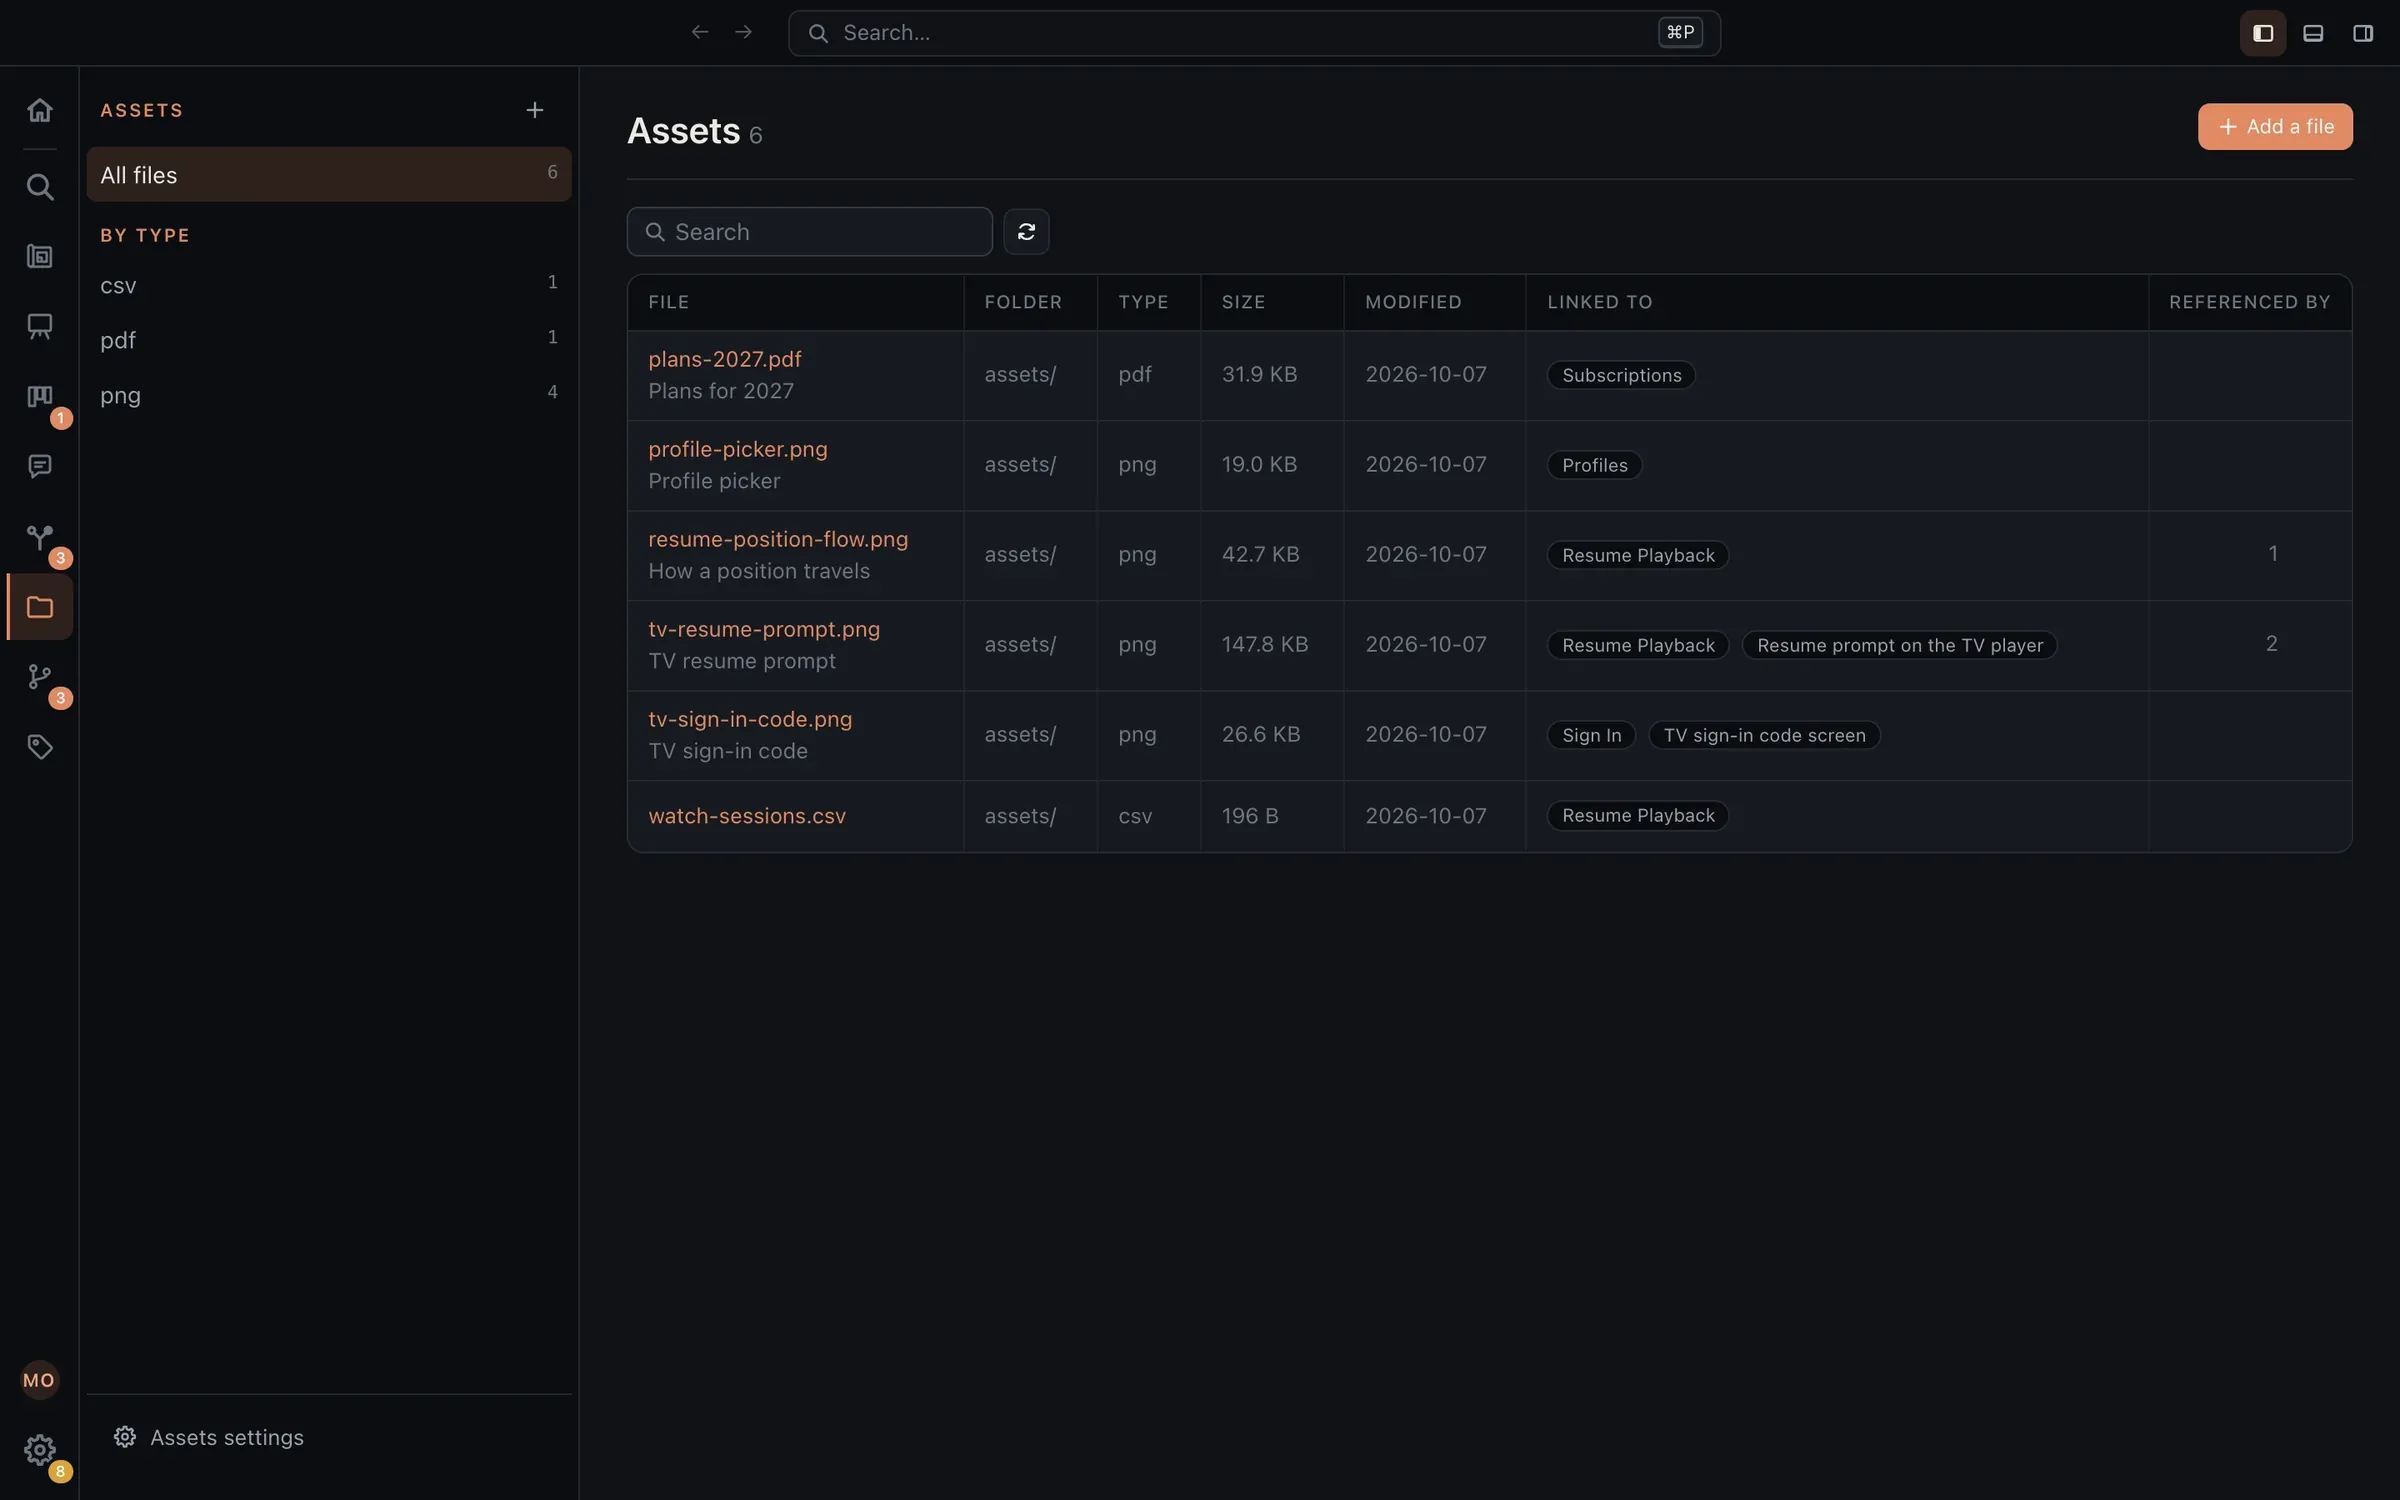This screenshot has width=2400, height=1500.
Task: Open plans-2027.pdf file link
Action: coord(725,359)
